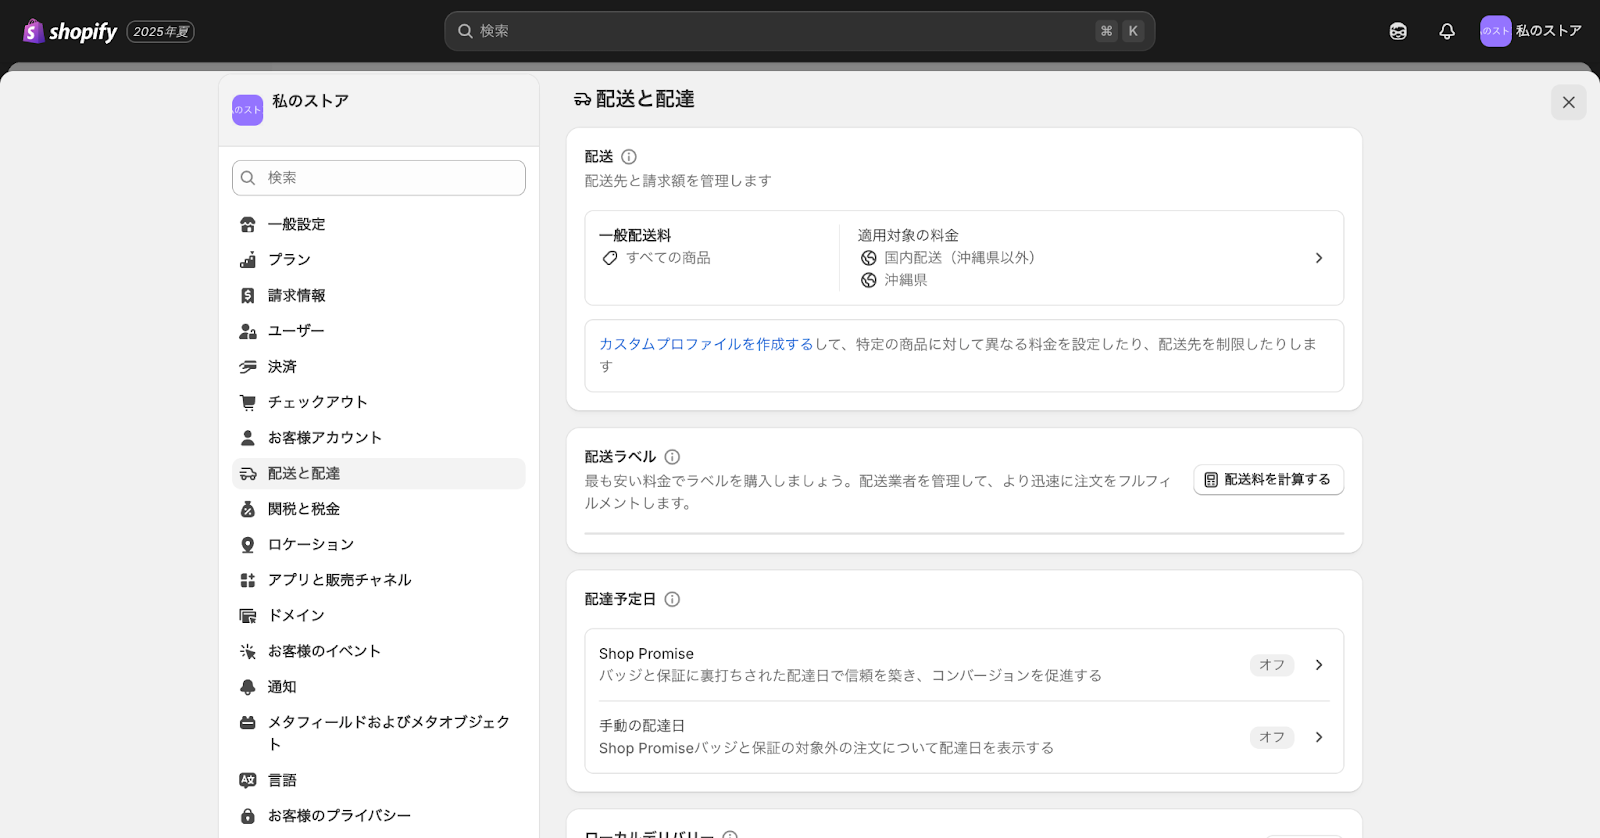Click the 配送料を計算する button

coord(1268,480)
